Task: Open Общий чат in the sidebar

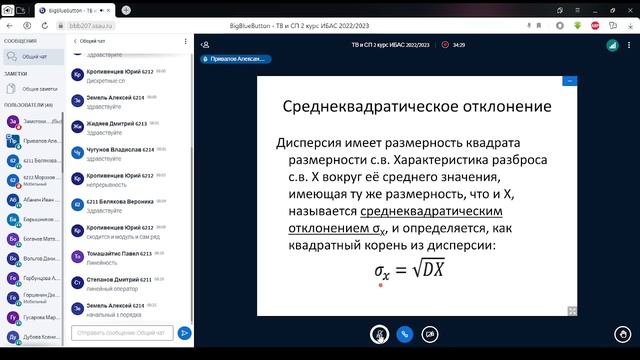Action: 33,57
